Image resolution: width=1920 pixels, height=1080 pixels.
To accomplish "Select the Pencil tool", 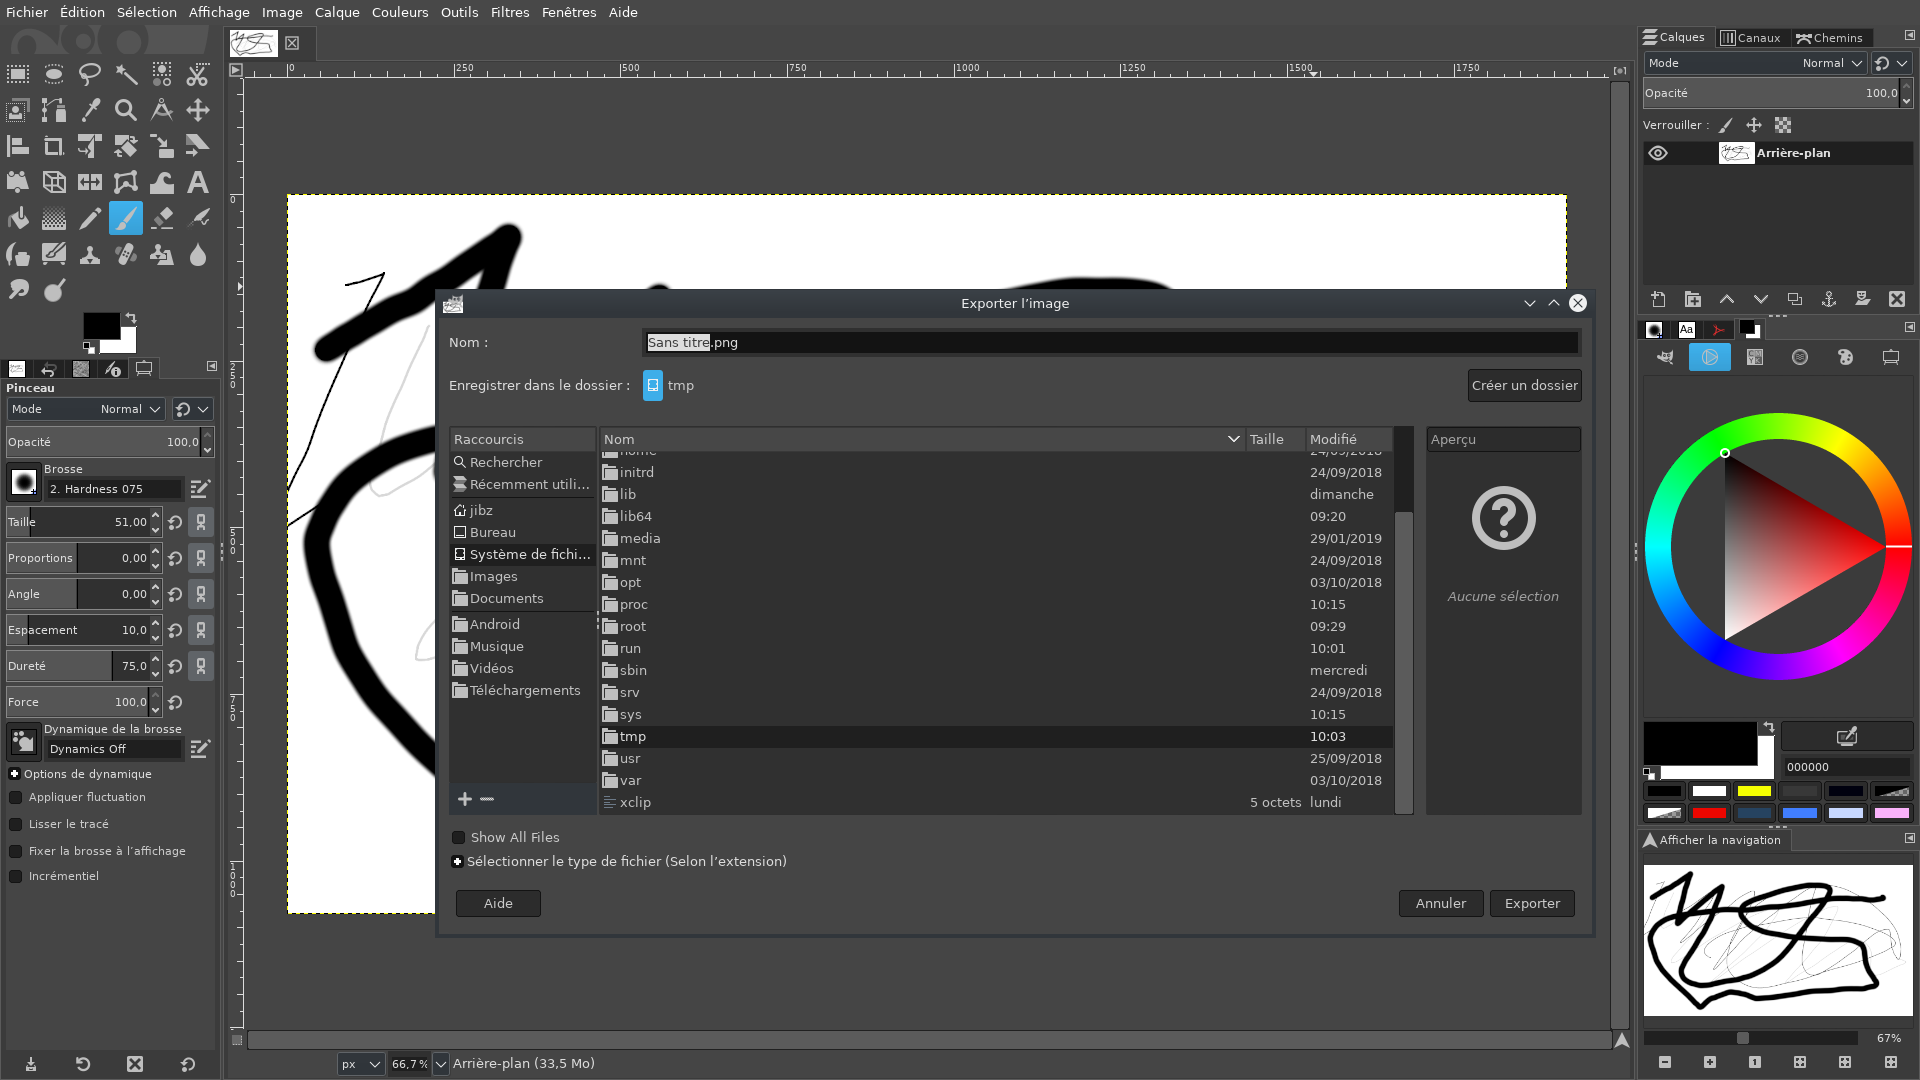I will pos(90,218).
